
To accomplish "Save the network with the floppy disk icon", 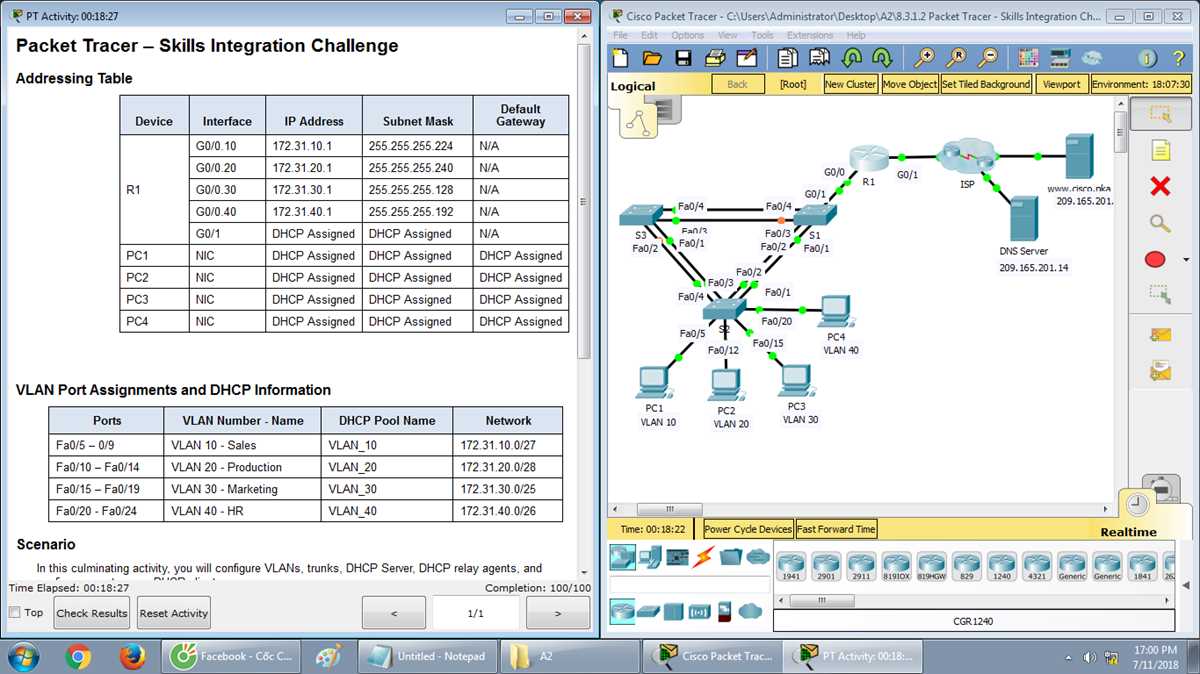I will tap(683, 58).
